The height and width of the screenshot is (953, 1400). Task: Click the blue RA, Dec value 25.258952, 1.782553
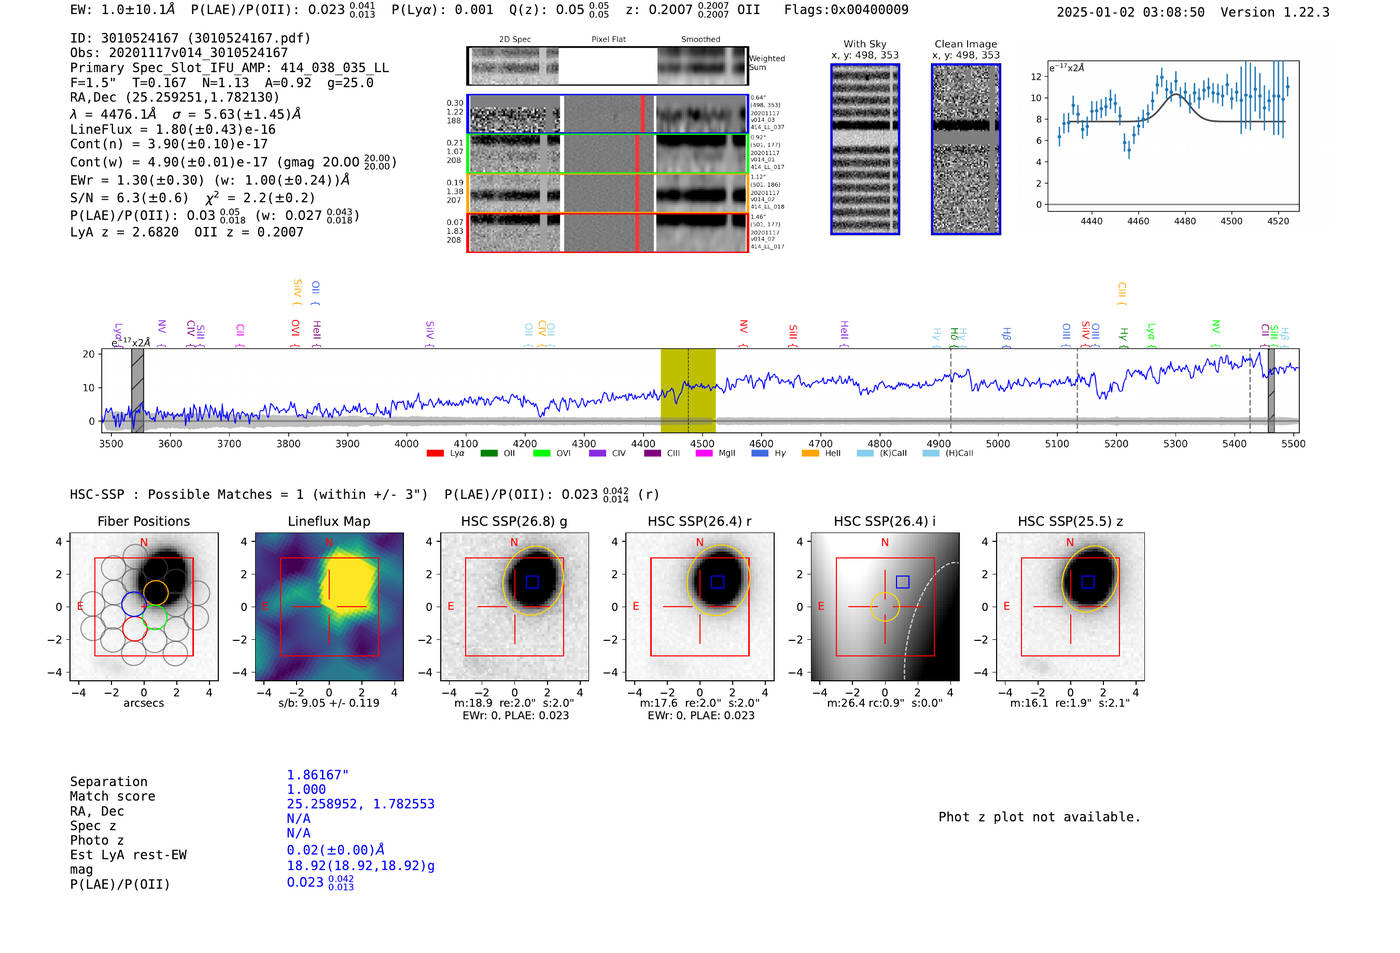(x=361, y=804)
